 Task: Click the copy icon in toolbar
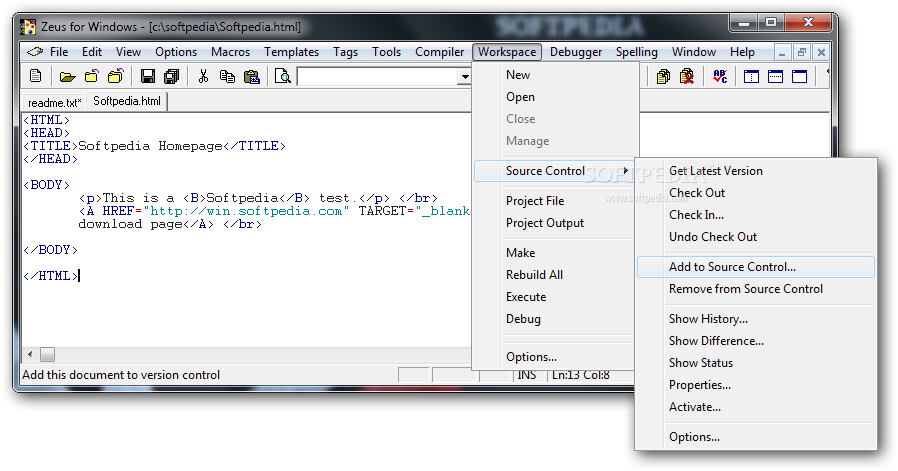tap(227, 76)
